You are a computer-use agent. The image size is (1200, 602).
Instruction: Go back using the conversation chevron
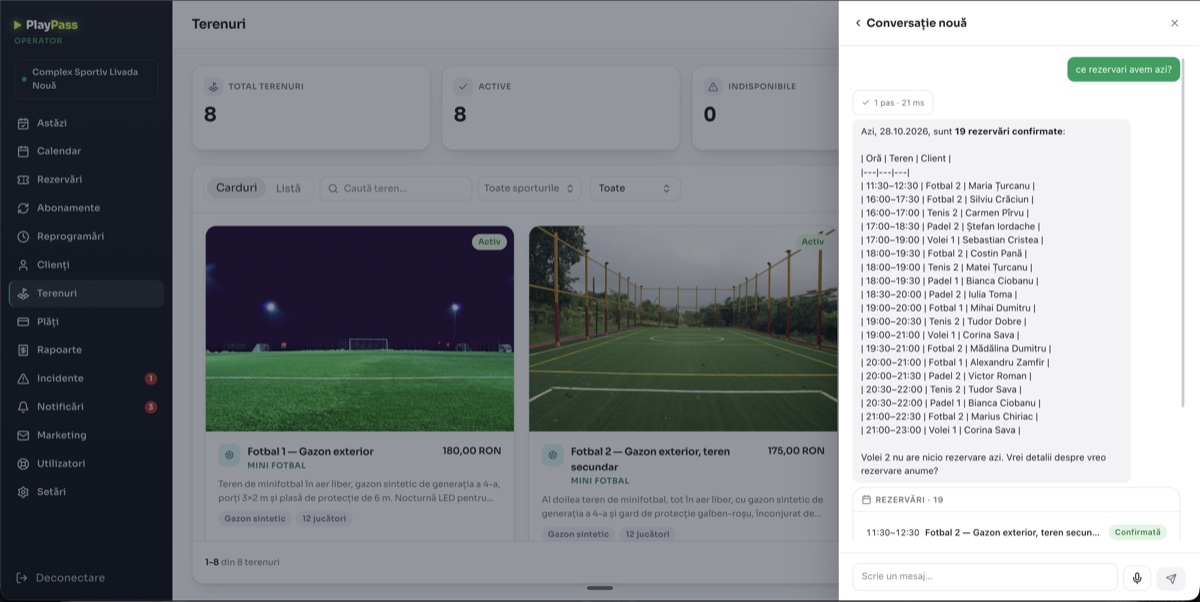[x=857, y=23]
